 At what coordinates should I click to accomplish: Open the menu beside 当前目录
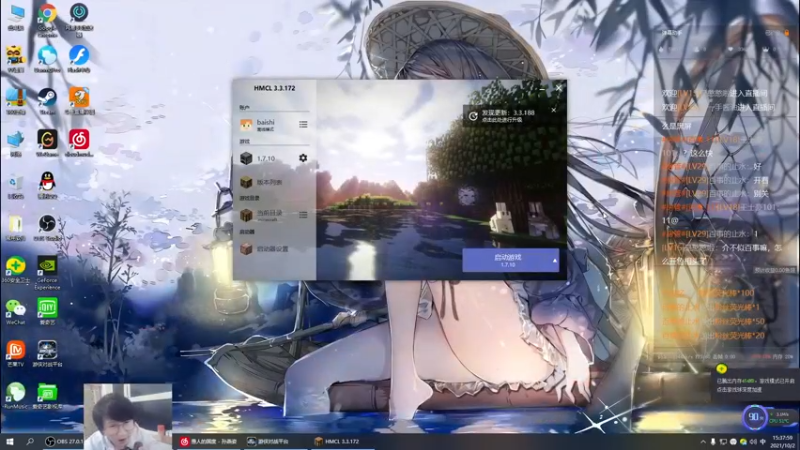click(x=303, y=215)
